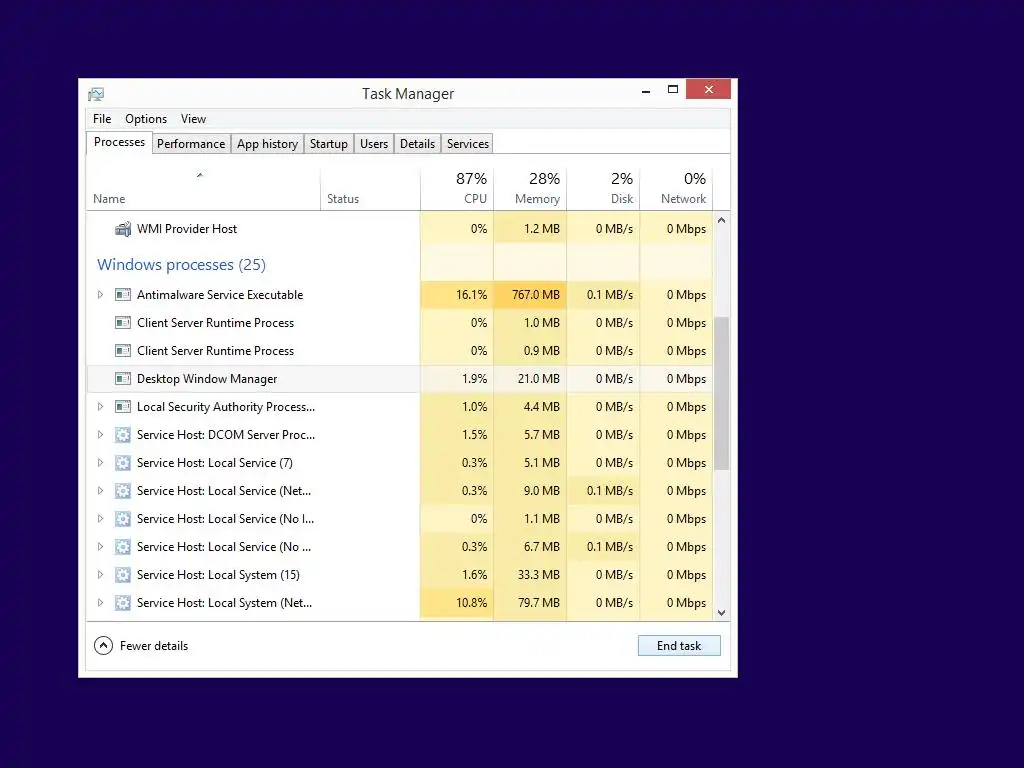Switch to the Startup tab
1024x768 pixels.
coord(328,144)
